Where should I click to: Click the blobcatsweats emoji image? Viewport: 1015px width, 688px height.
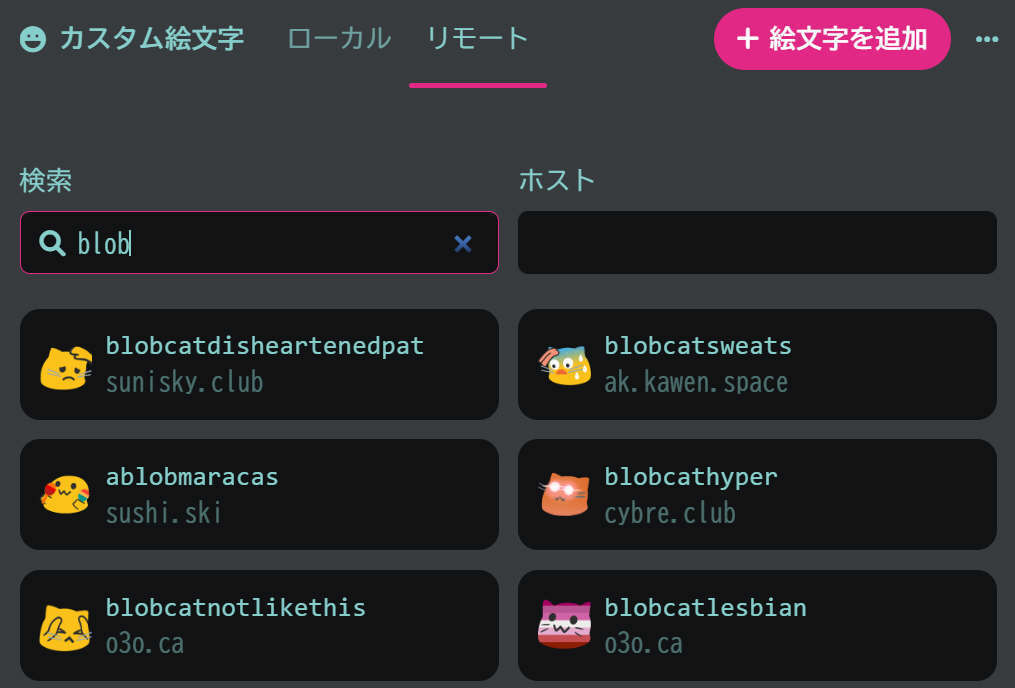565,366
